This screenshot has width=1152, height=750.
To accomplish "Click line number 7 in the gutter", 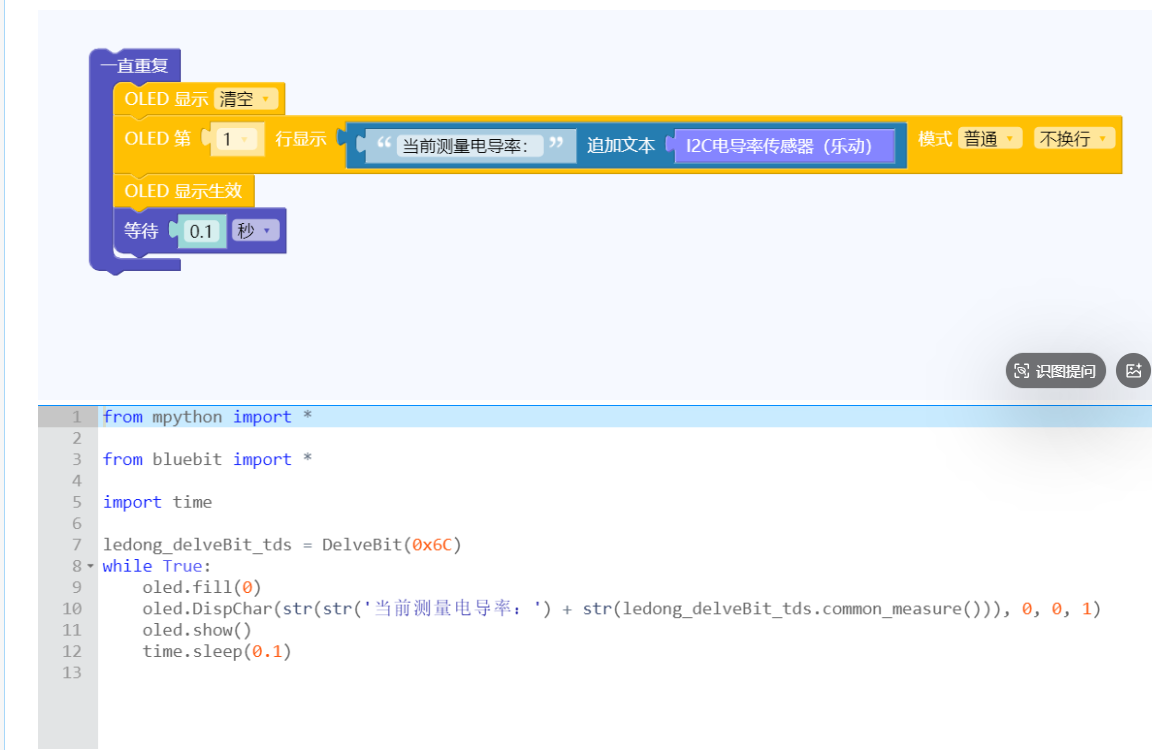I will click(x=77, y=544).
